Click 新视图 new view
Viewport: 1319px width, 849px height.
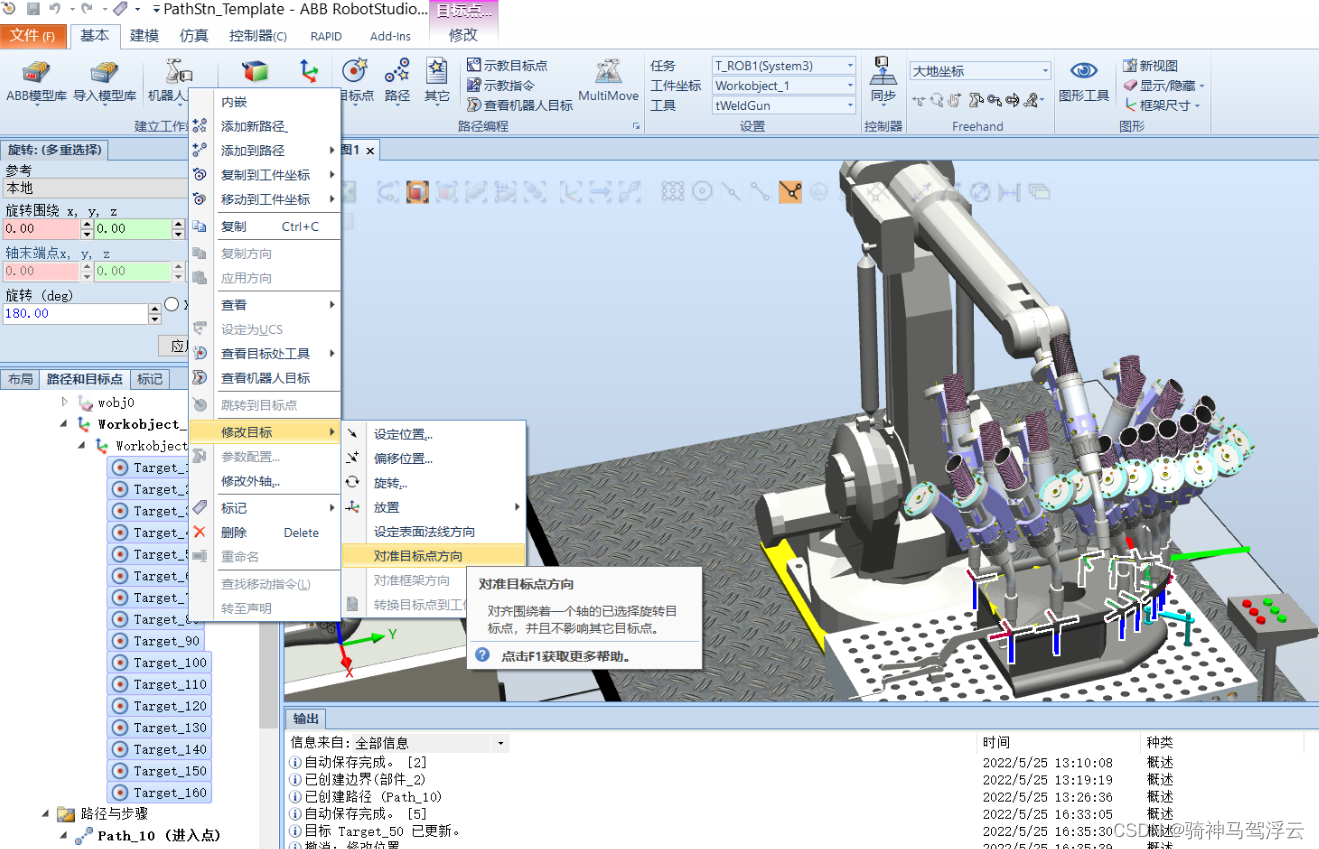click(x=1151, y=65)
